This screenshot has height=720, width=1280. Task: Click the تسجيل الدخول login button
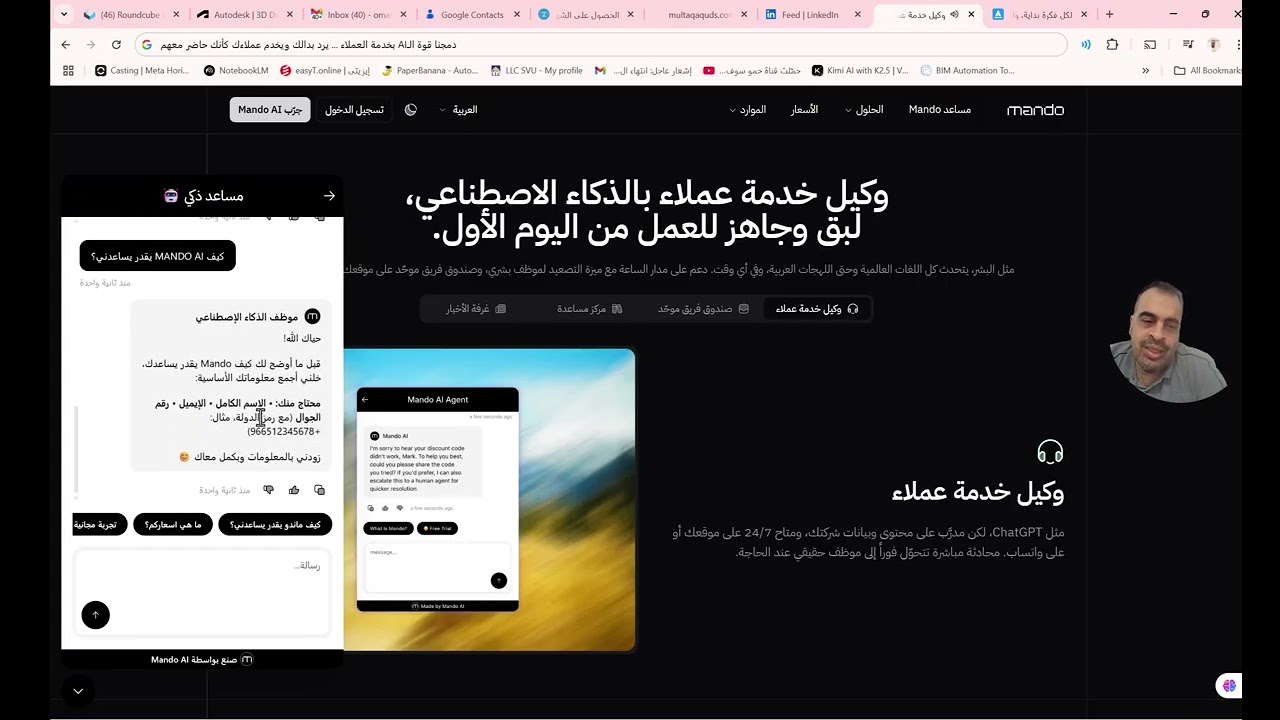point(354,110)
